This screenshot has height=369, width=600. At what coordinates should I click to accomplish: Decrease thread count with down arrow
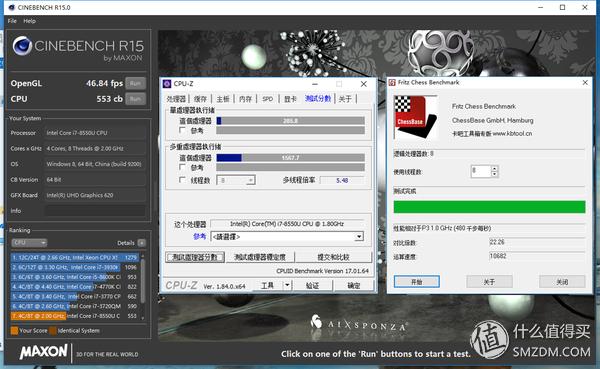click(494, 174)
